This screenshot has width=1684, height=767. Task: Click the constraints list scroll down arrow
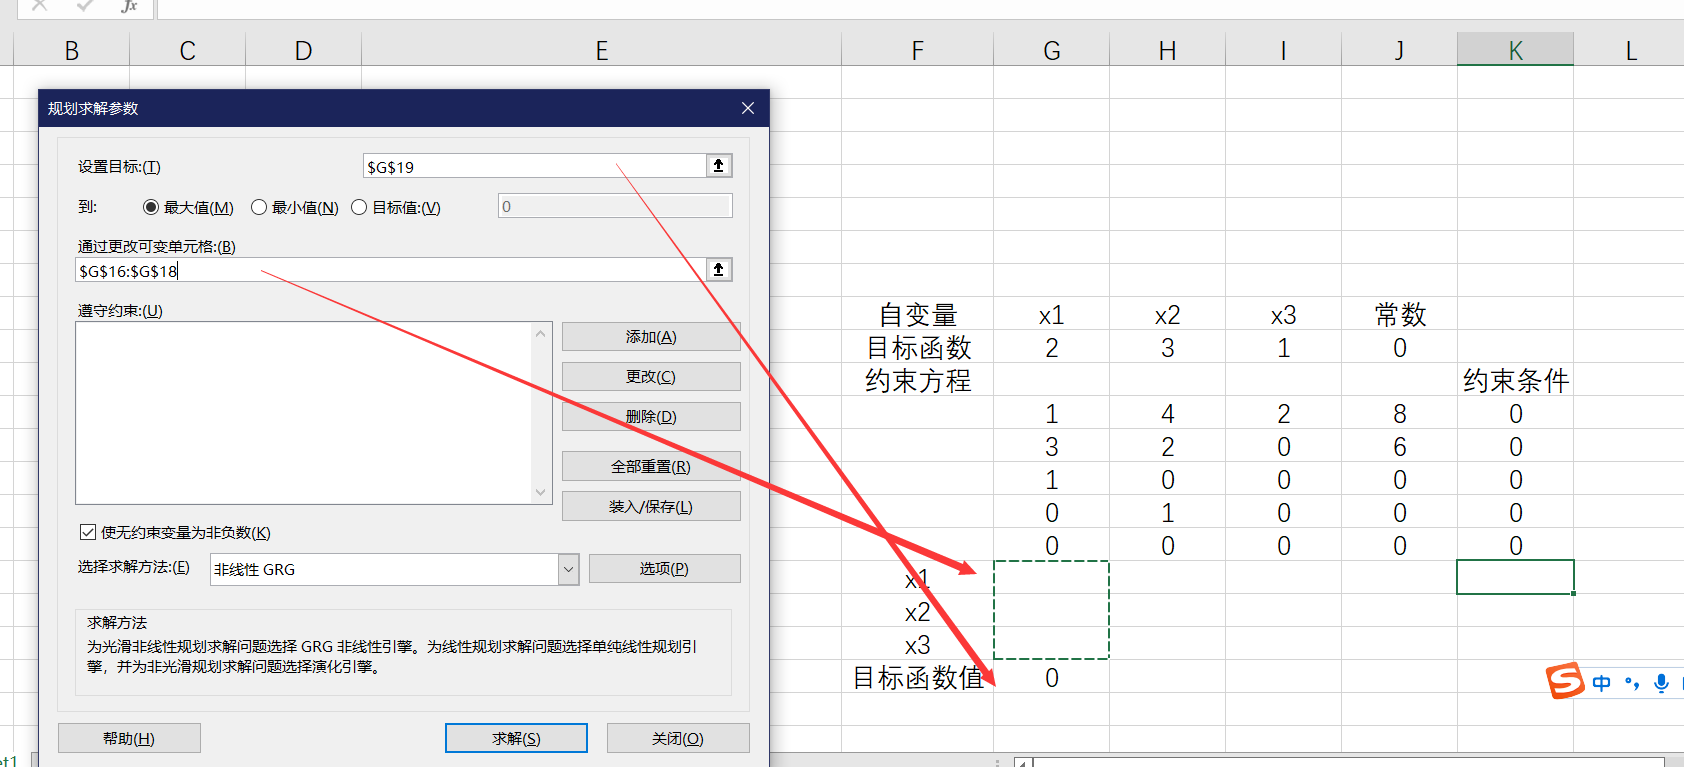pyautogui.click(x=541, y=492)
